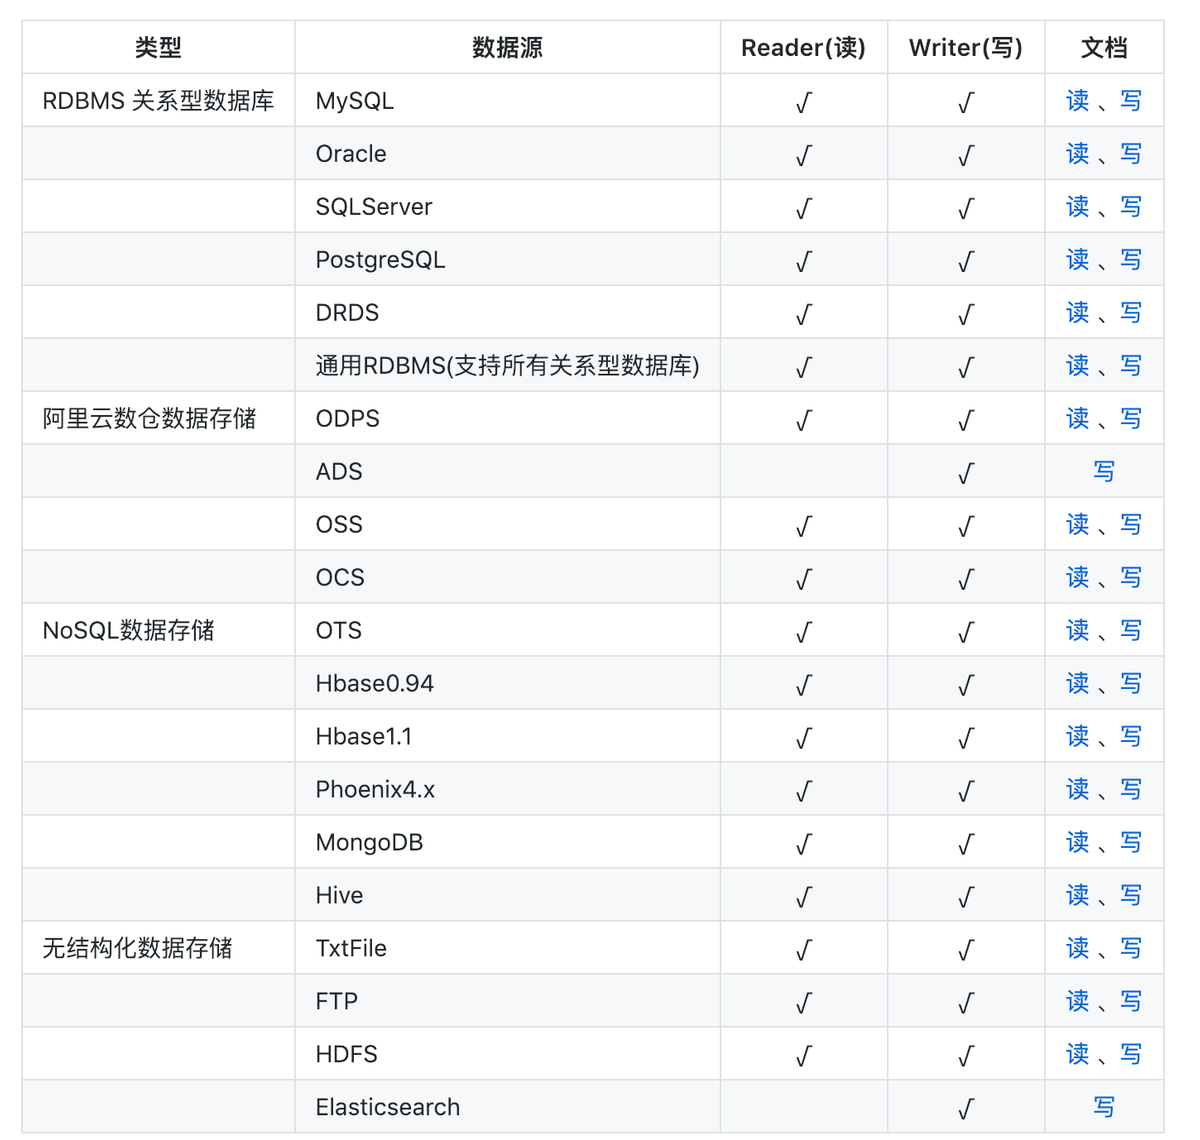Image resolution: width=1200 pixels, height=1140 pixels.
Task: Open the MySQL read (读) doc link
Action: tap(1077, 101)
